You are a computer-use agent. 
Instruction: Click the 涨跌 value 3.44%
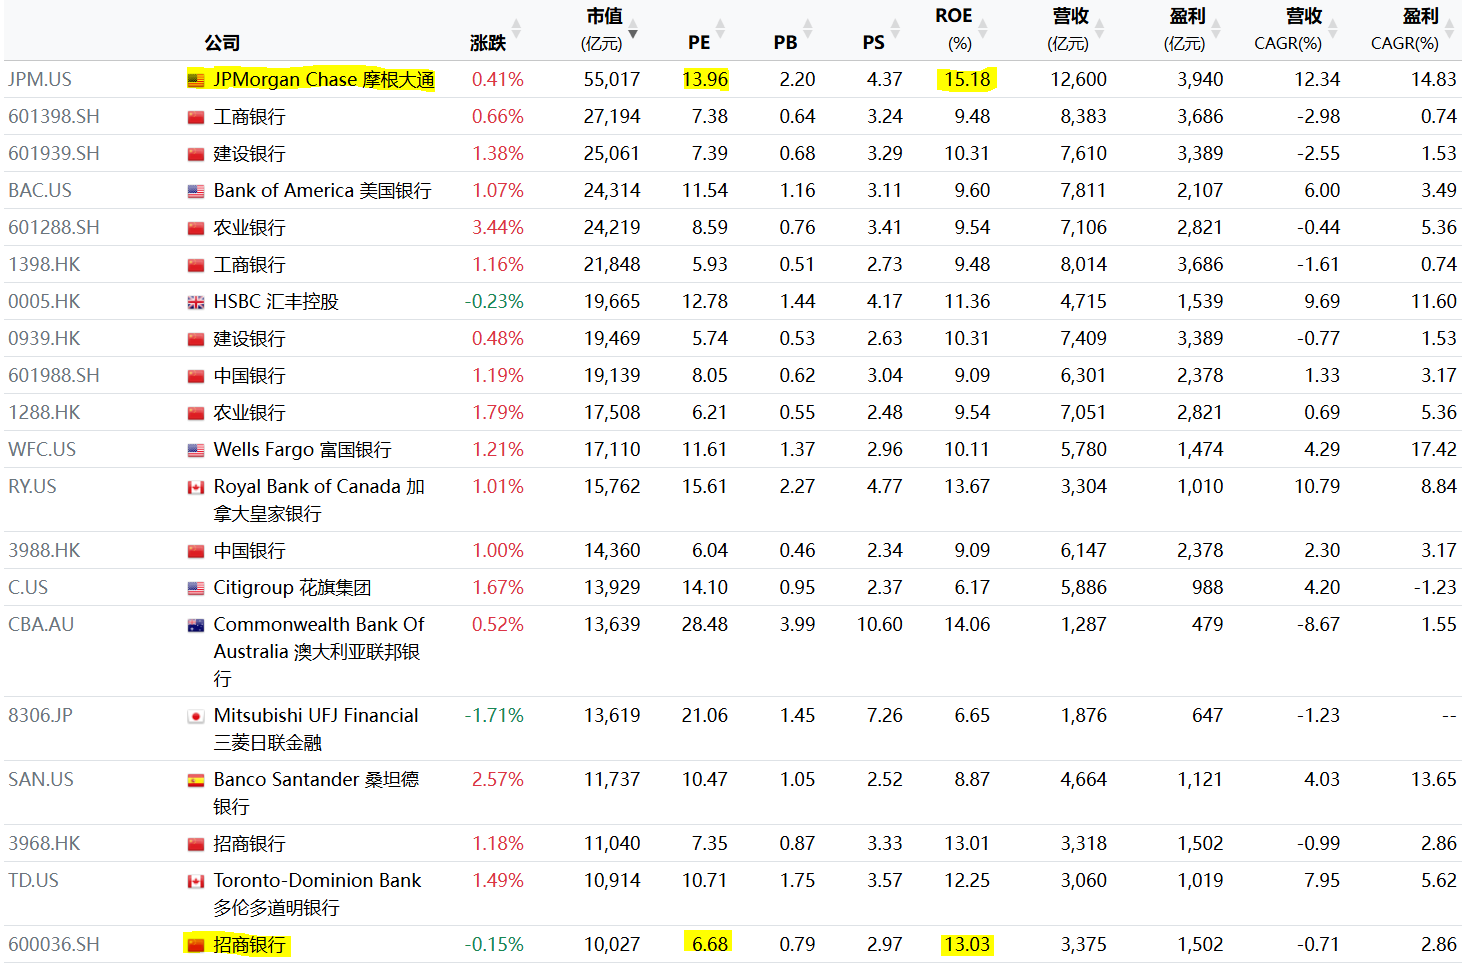point(498,228)
